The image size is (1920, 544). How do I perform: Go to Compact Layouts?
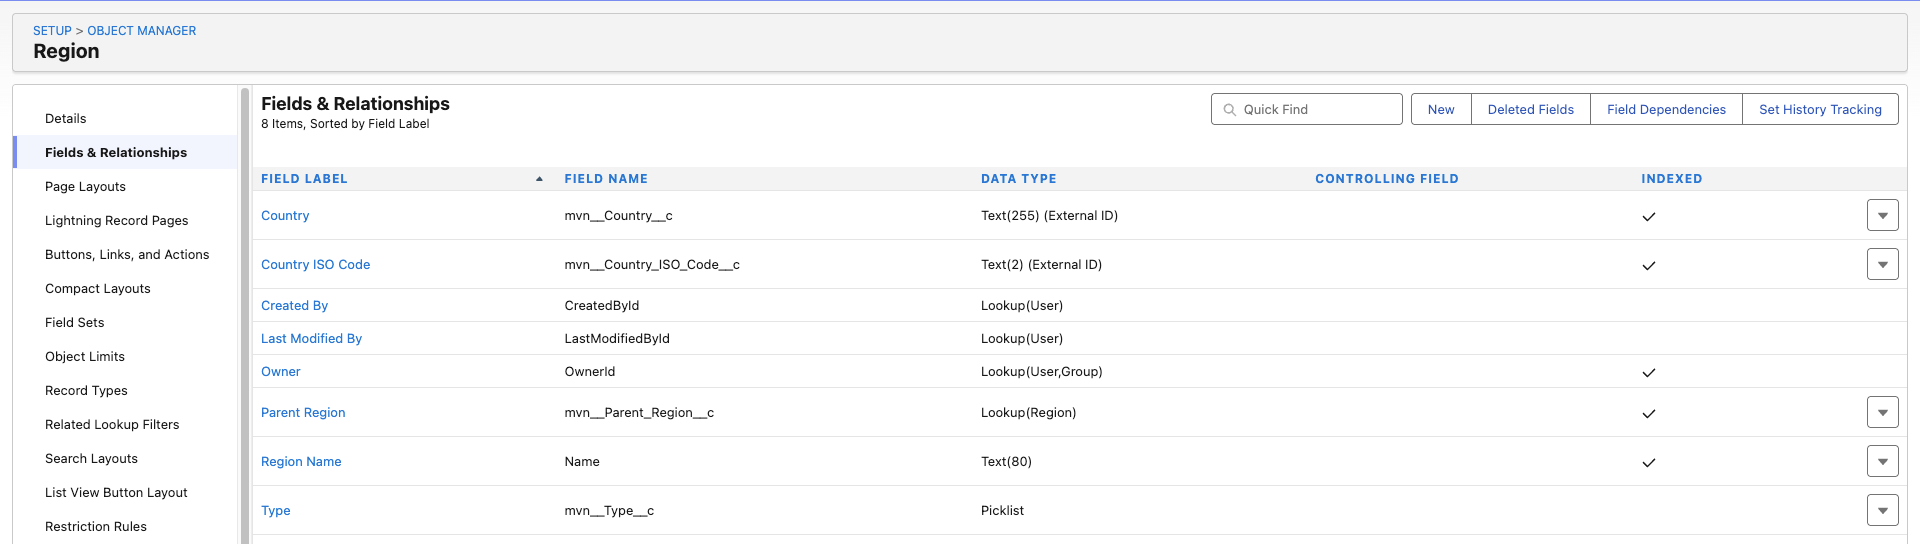point(125,288)
